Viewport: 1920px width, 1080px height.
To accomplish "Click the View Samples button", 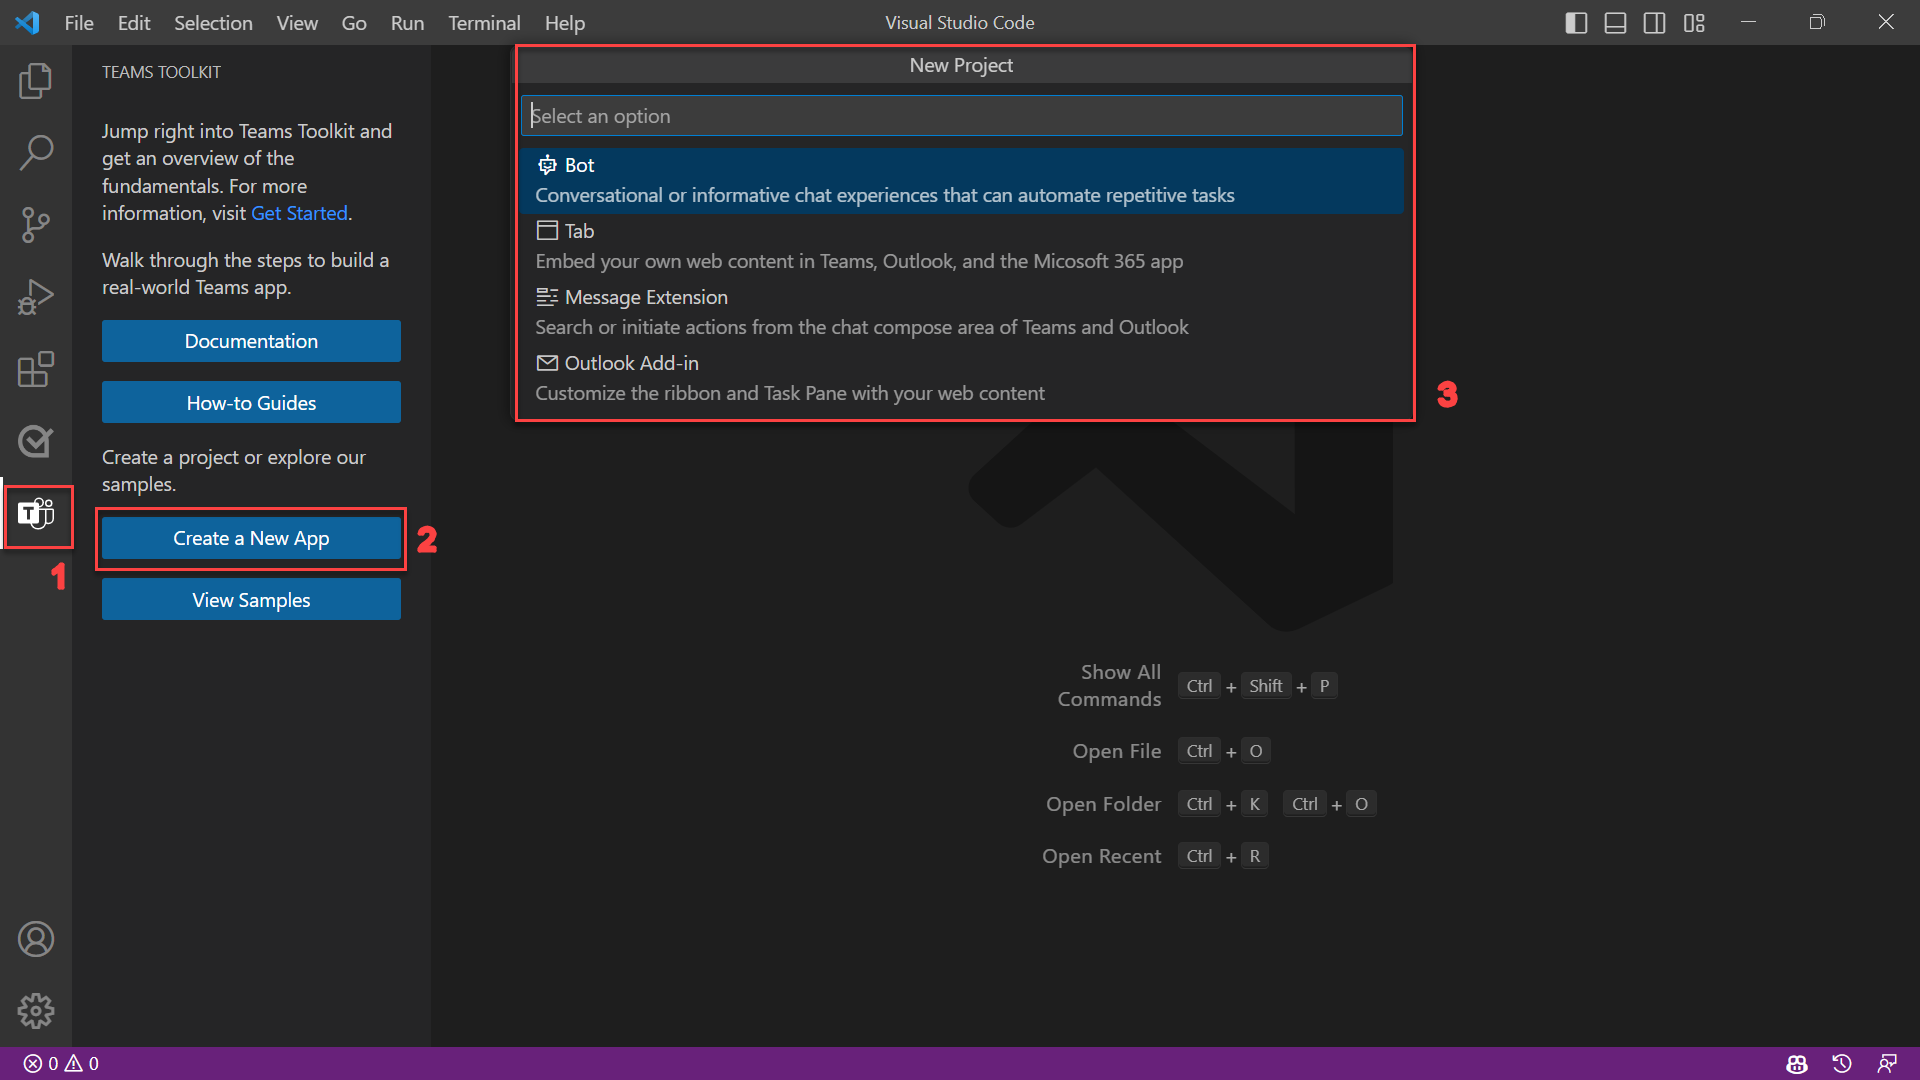I will [251, 599].
